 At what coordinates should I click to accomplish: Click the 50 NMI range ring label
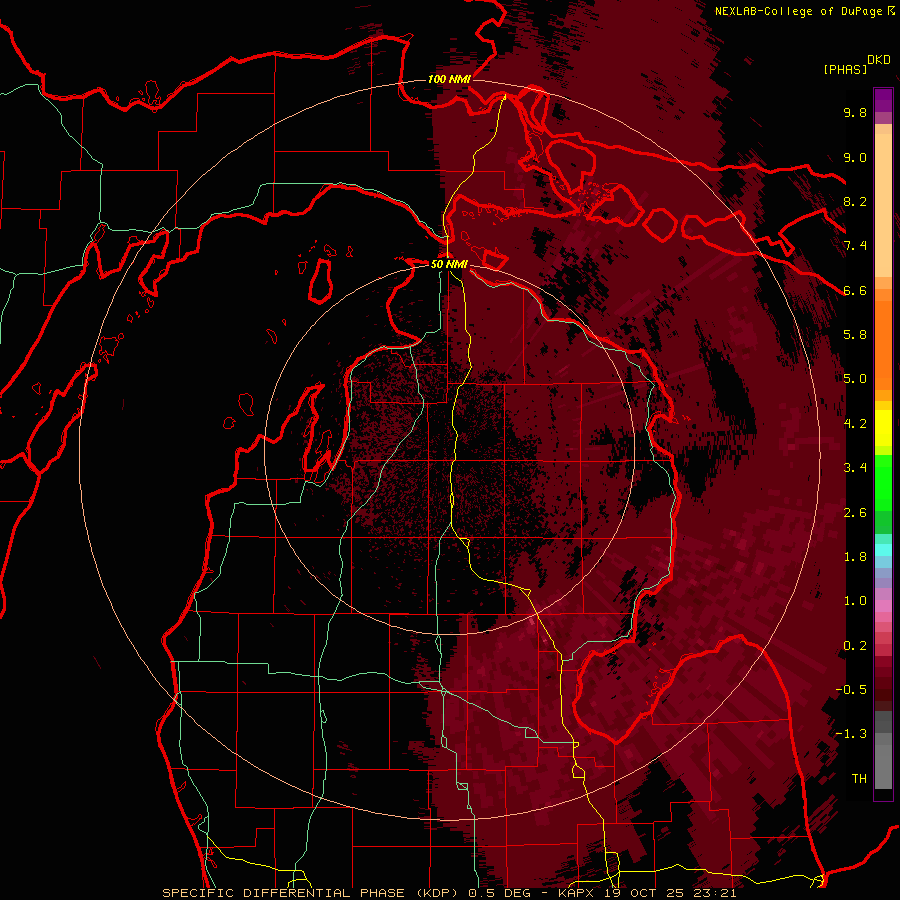click(x=449, y=264)
